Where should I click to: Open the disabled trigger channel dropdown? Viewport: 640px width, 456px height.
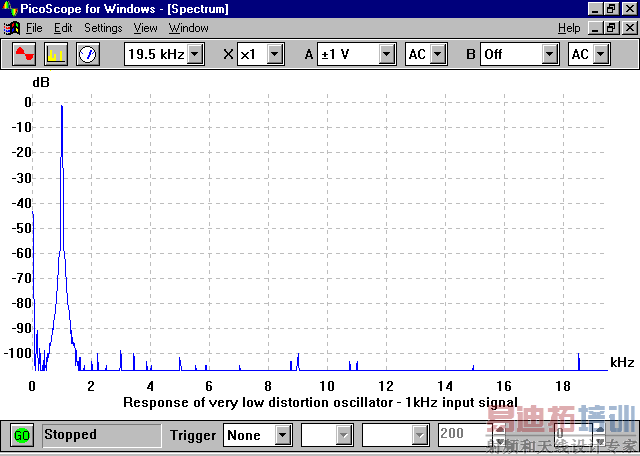coord(343,435)
